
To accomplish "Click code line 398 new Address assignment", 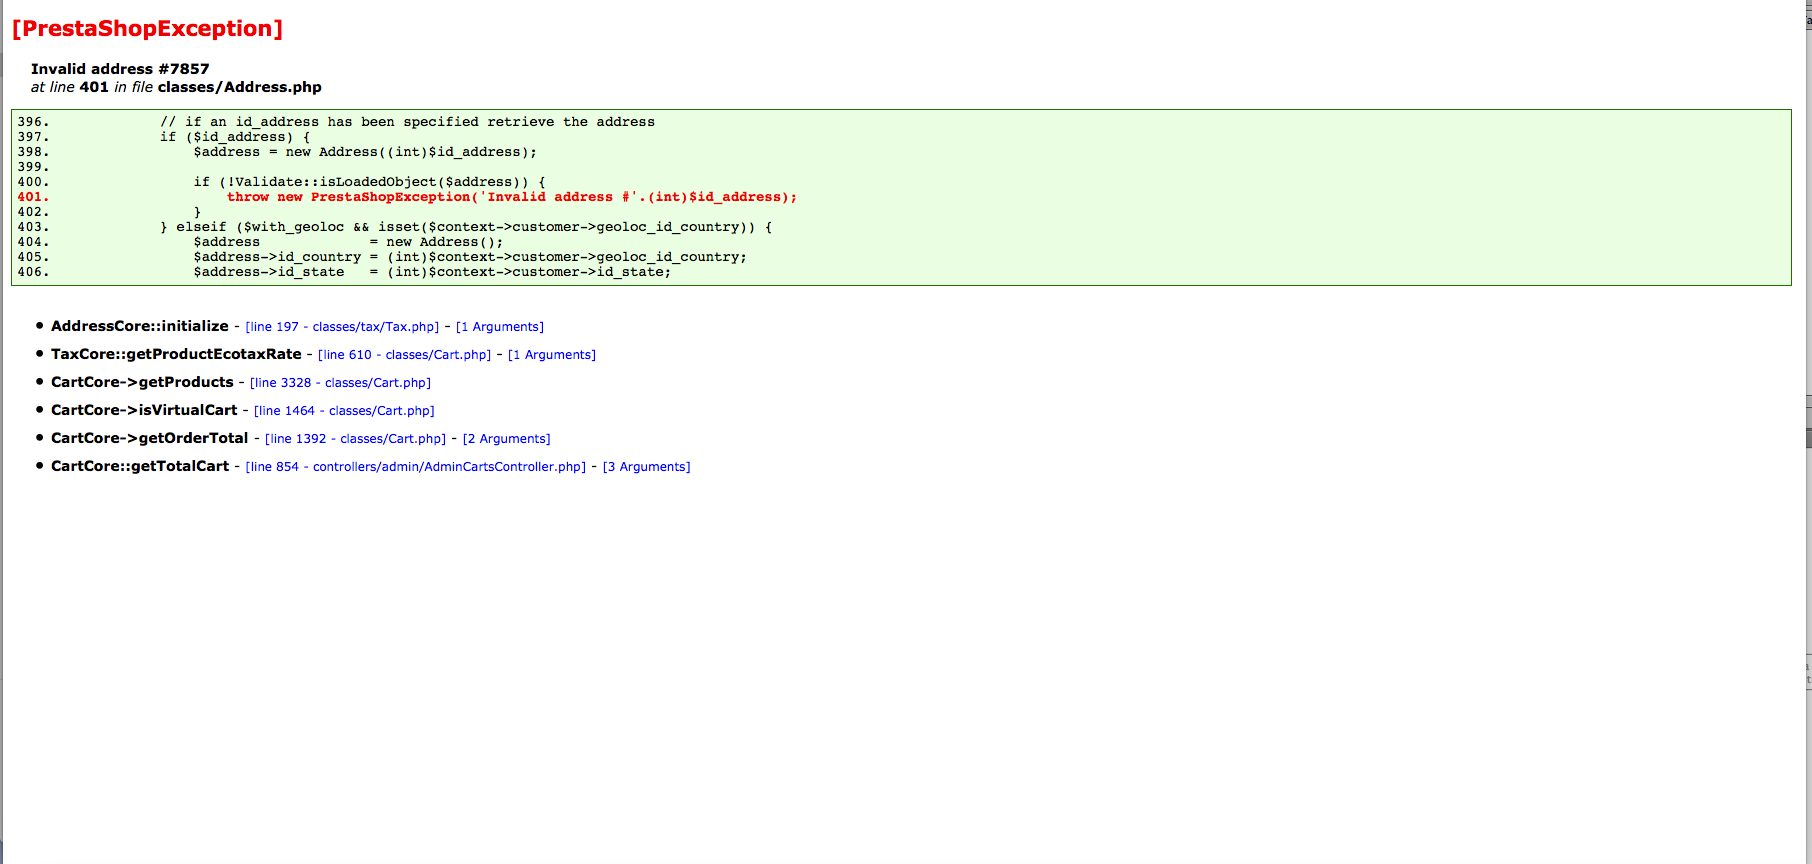I will [365, 152].
